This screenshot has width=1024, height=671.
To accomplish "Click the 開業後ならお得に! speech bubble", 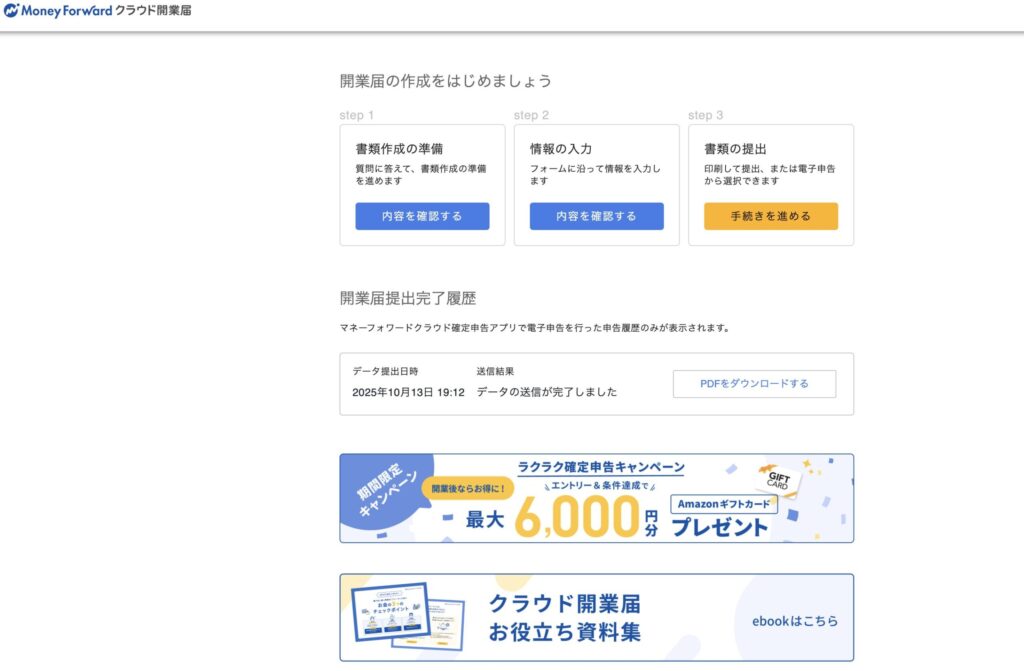I will (468, 488).
